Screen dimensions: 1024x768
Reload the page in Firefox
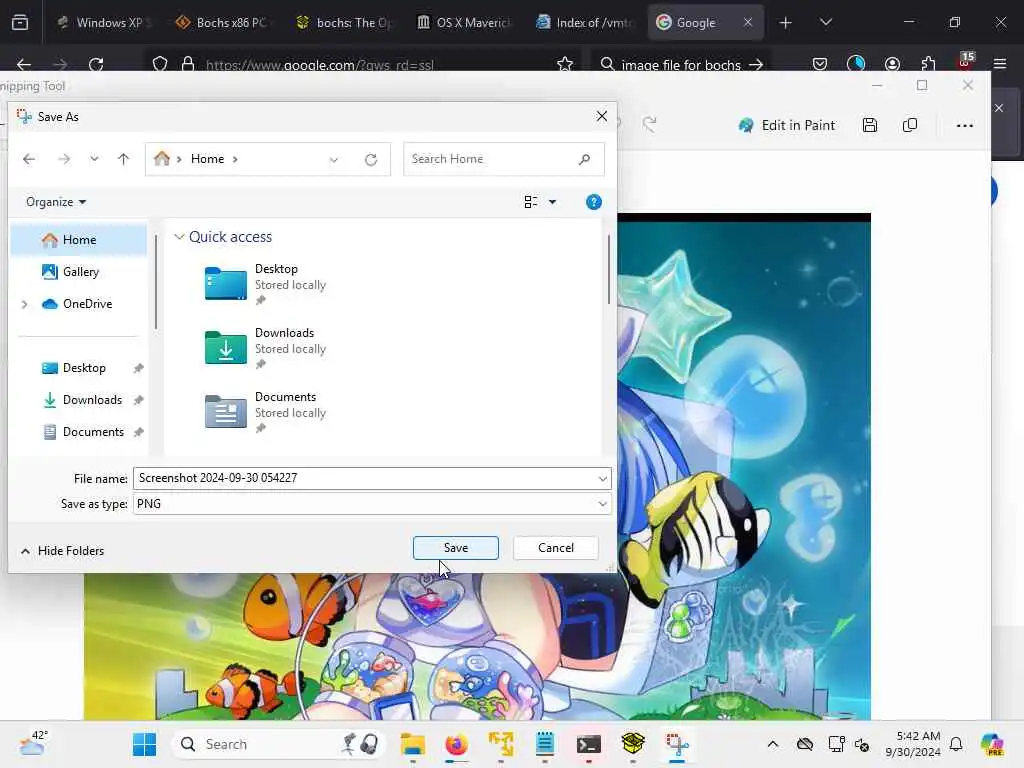96,64
